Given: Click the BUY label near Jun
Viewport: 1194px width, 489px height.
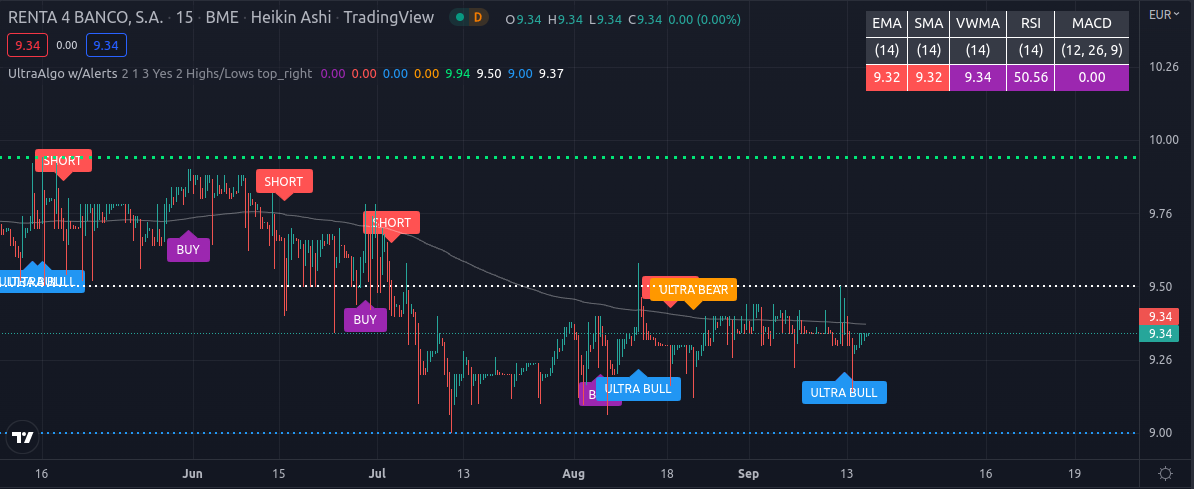Looking at the screenshot, I should point(188,248).
